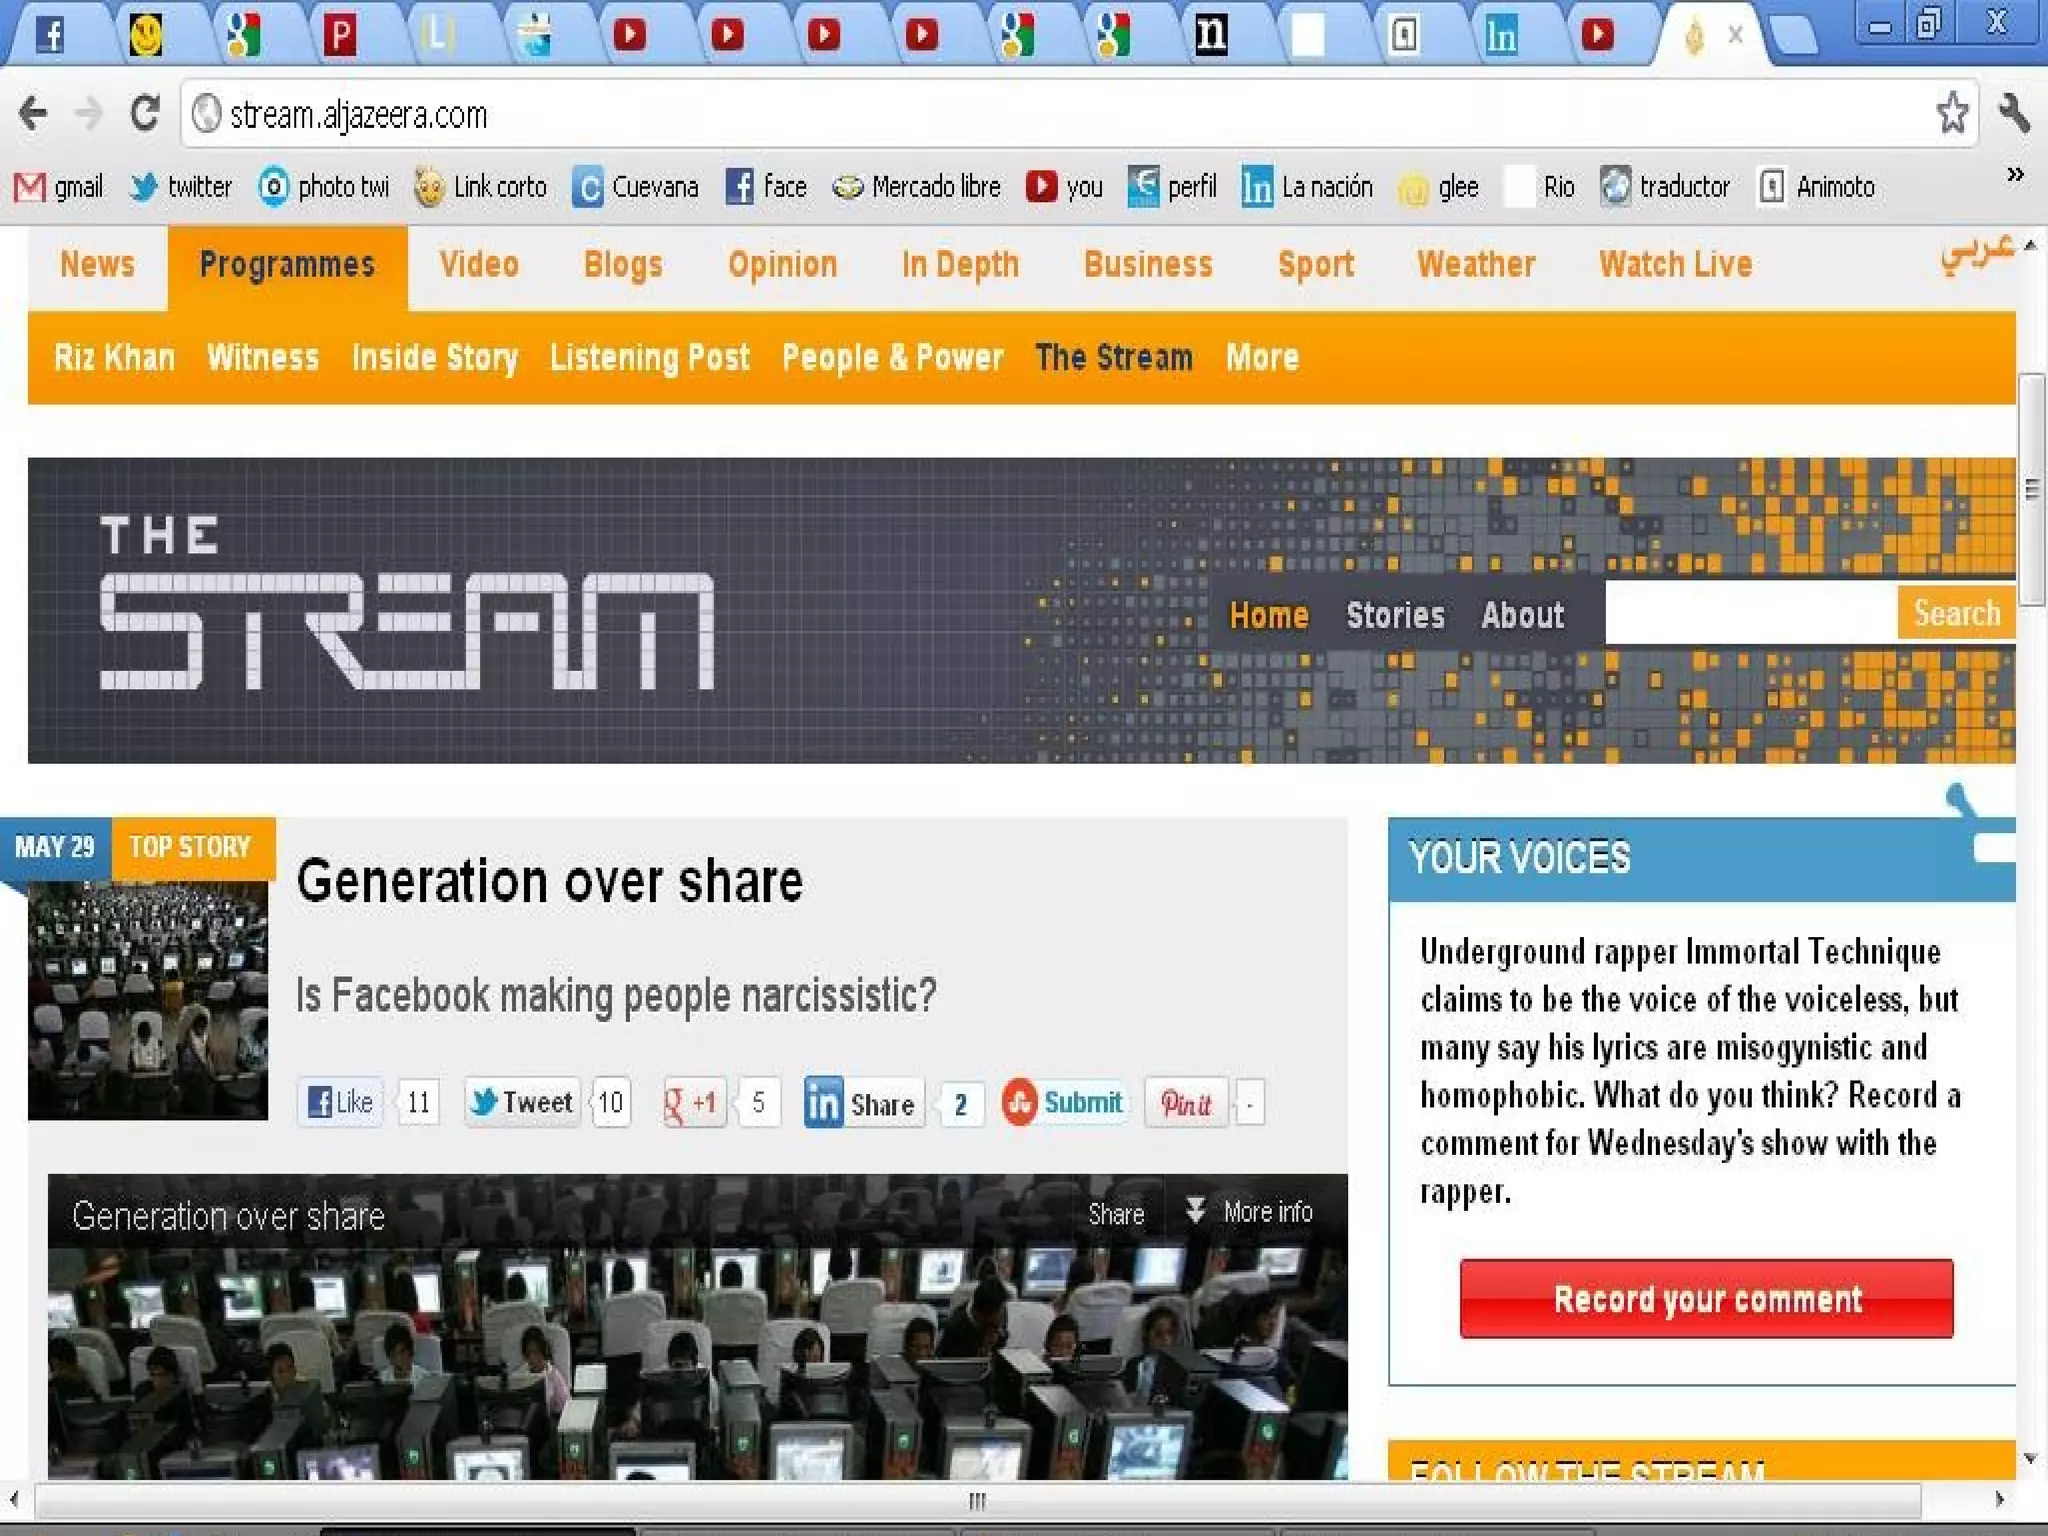This screenshot has width=2048, height=1536.
Task: Switch to the Arabic language site
Action: pos(1976,256)
